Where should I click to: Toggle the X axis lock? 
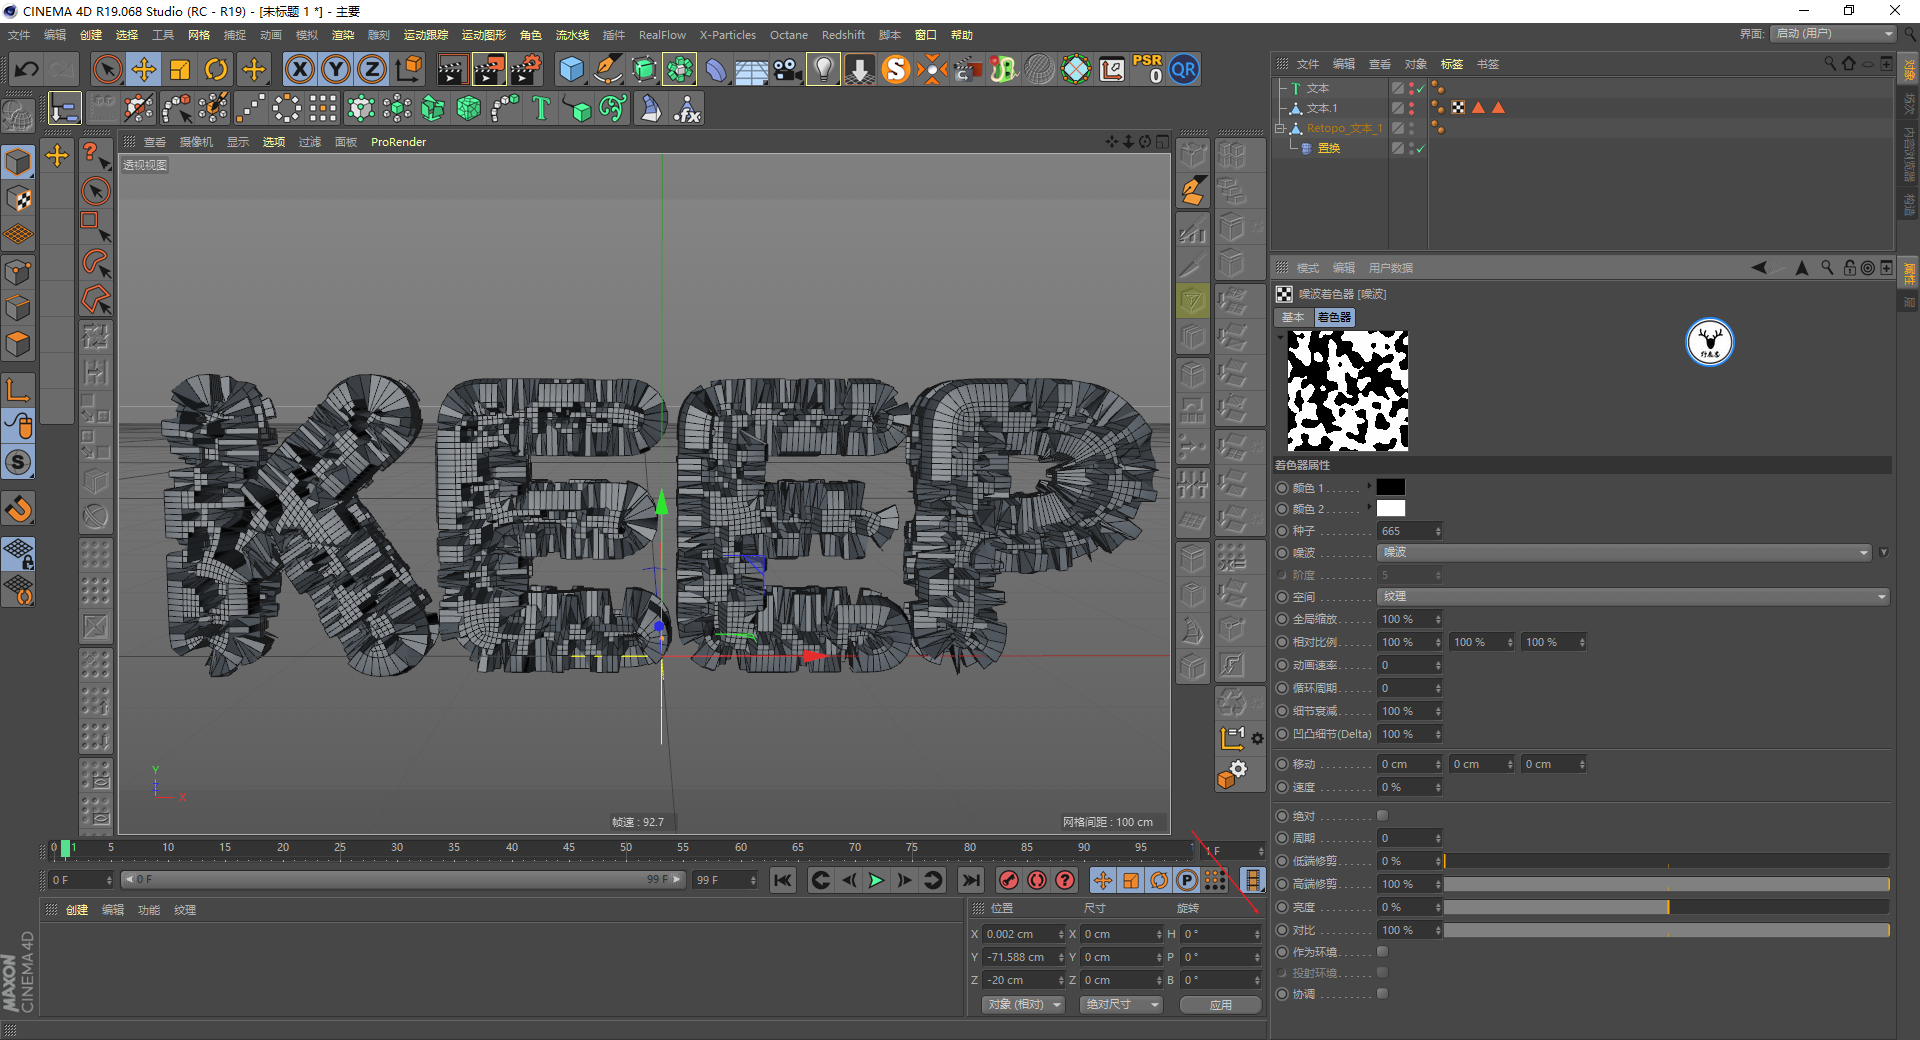pos(300,69)
